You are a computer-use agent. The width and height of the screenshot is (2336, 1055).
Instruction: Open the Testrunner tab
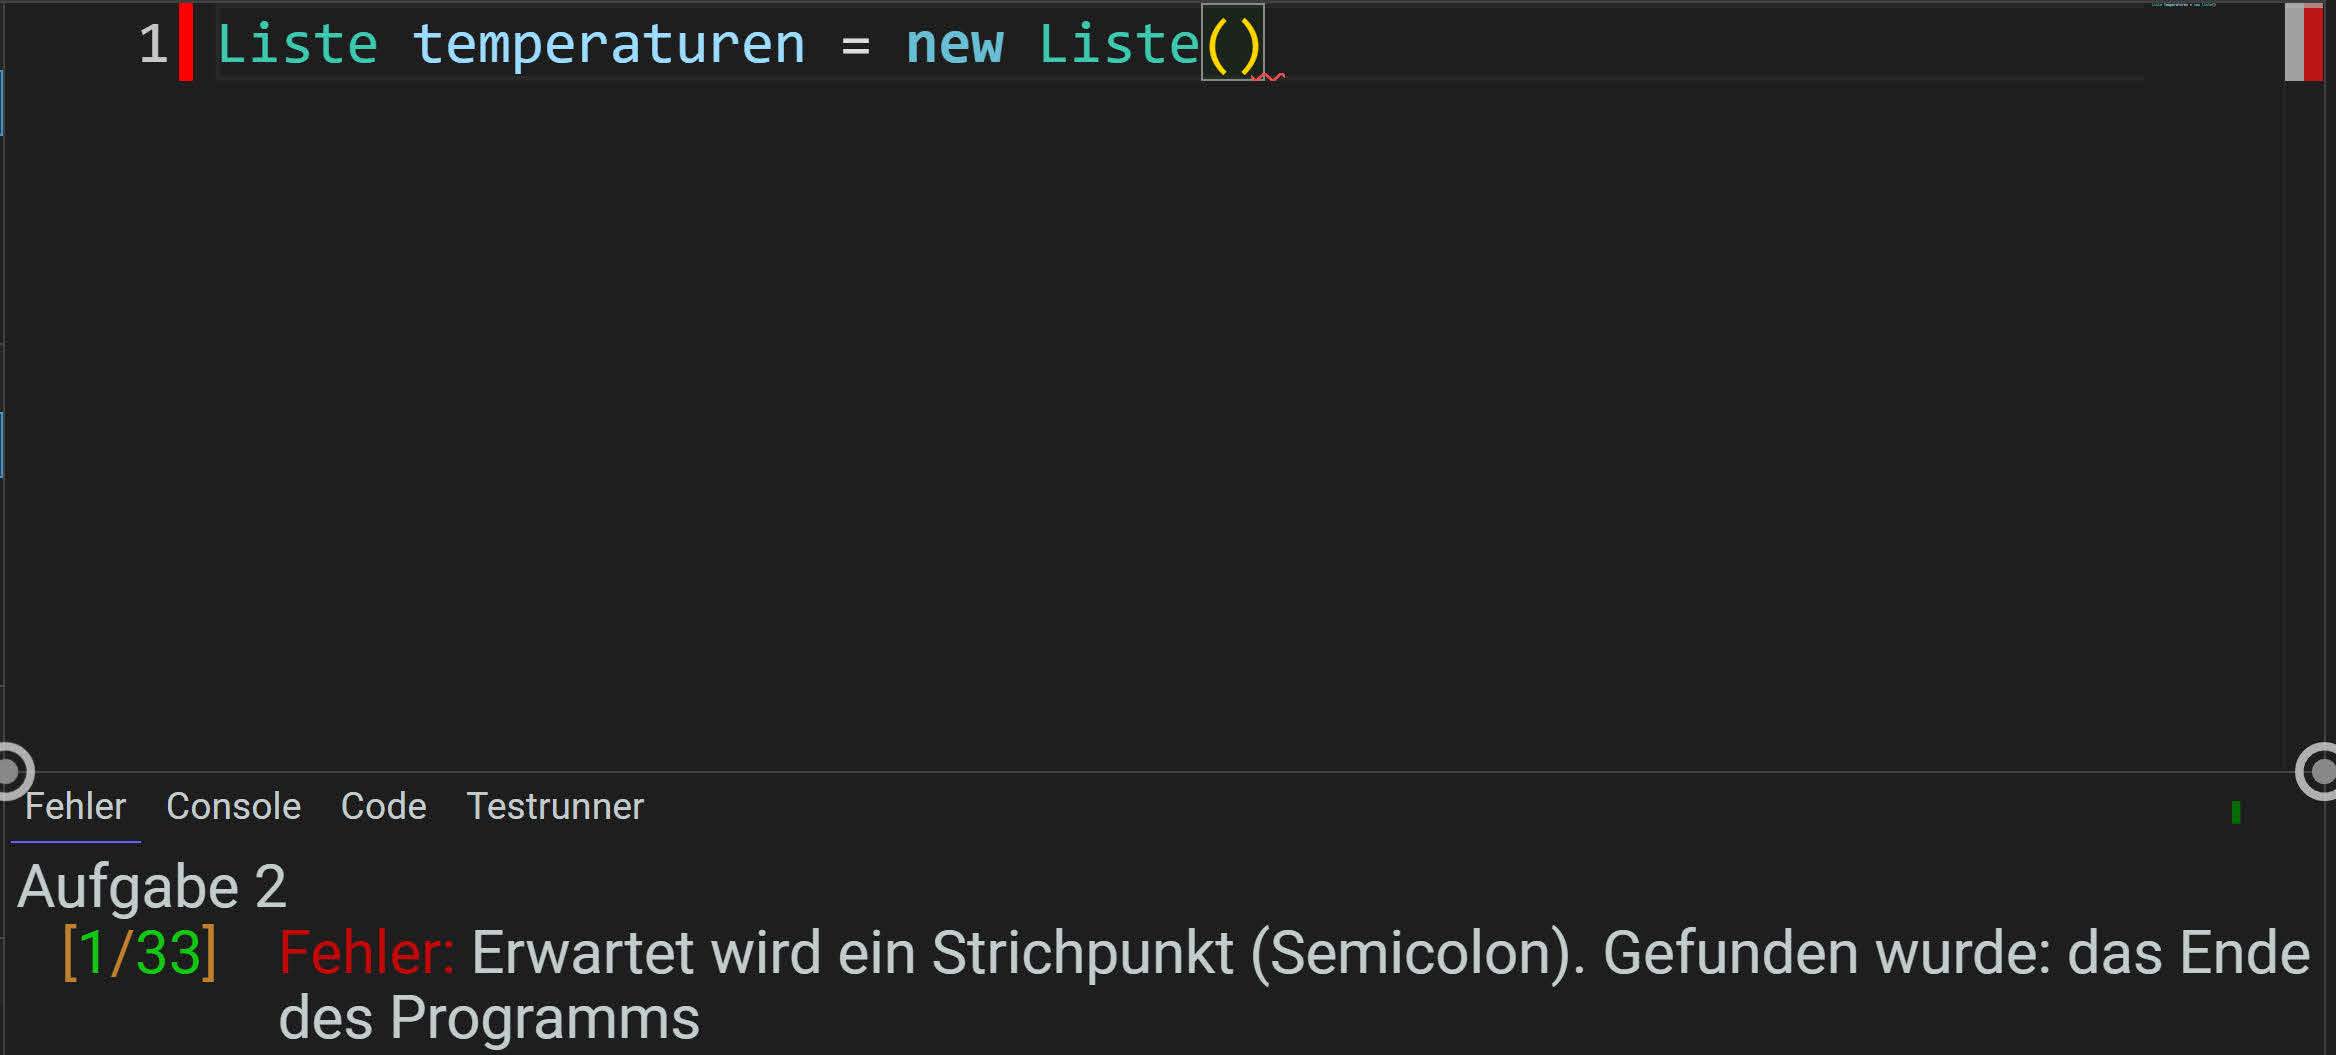pyautogui.click(x=555, y=807)
